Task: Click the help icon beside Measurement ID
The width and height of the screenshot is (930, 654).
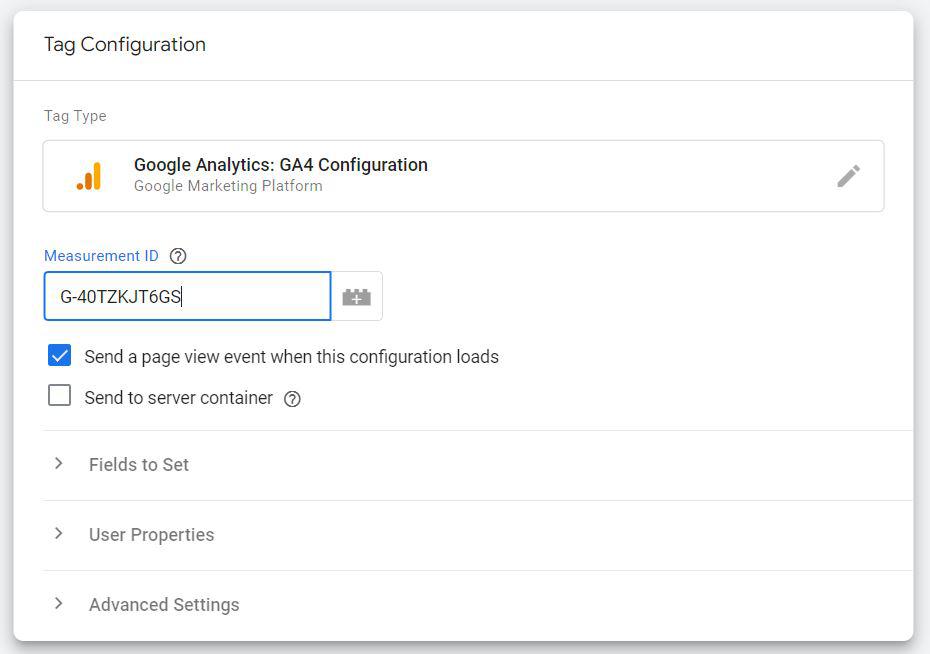Action: click(178, 255)
